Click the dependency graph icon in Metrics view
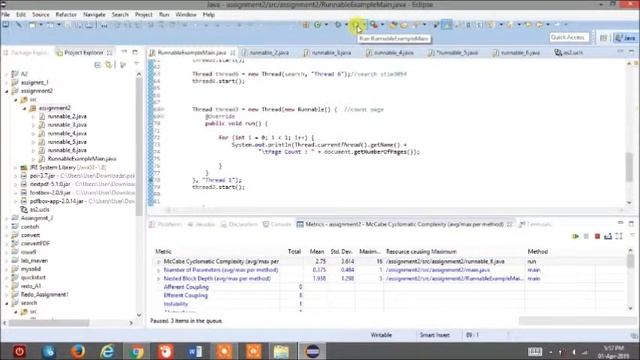 click(x=619, y=236)
